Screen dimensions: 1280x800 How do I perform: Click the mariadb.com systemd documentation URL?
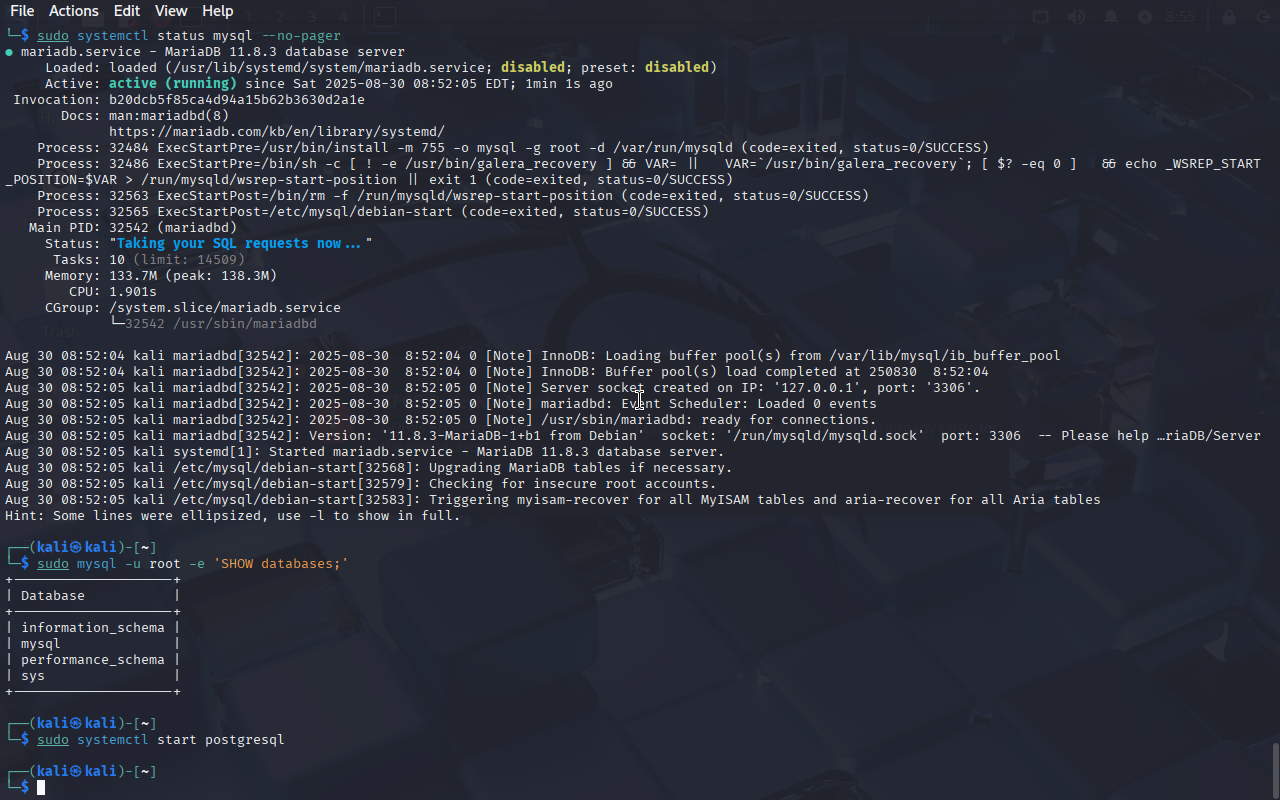click(277, 132)
